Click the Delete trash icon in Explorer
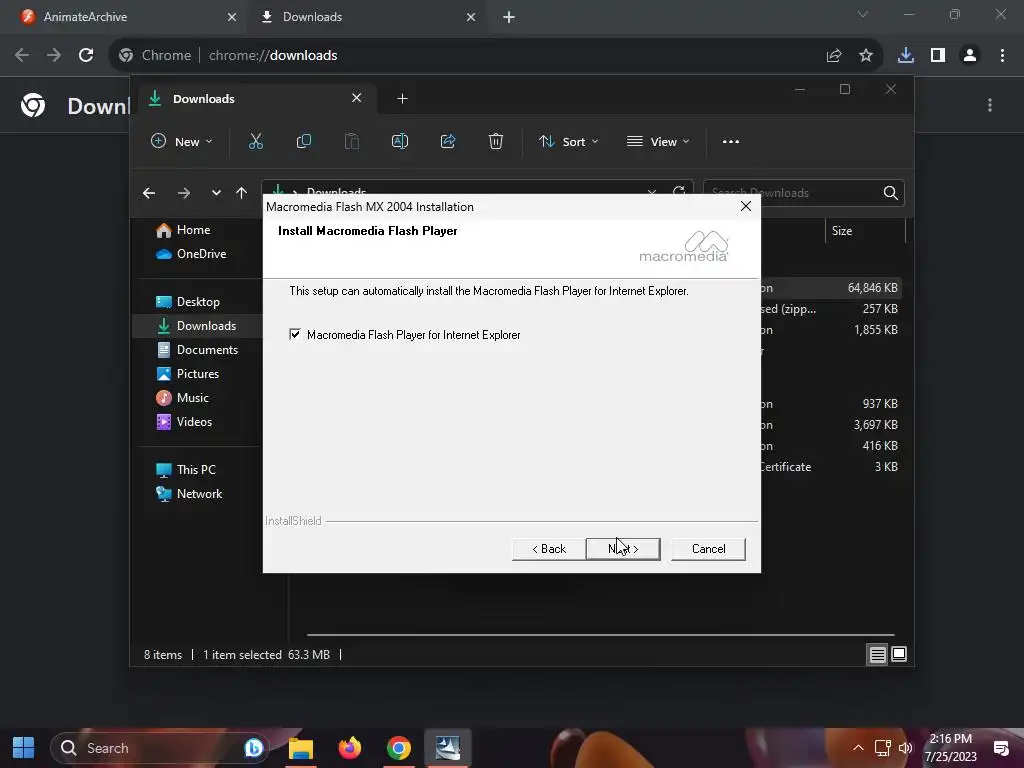Viewport: 1024px width, 768px height. [496, 141]
